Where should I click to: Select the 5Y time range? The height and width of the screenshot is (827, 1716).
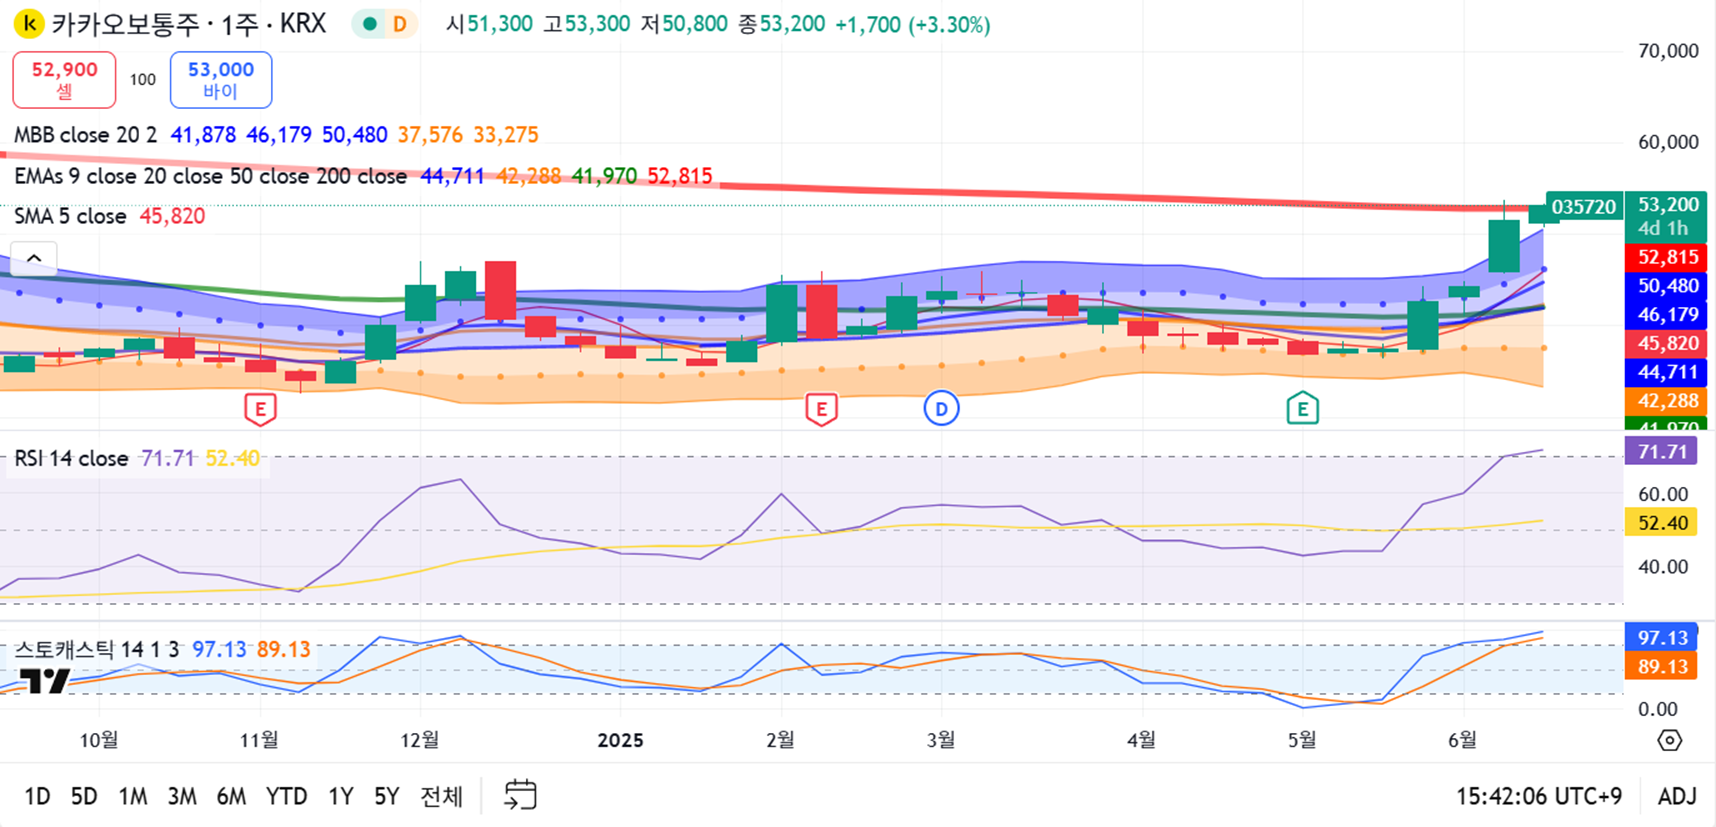click(x=387, y=796)
